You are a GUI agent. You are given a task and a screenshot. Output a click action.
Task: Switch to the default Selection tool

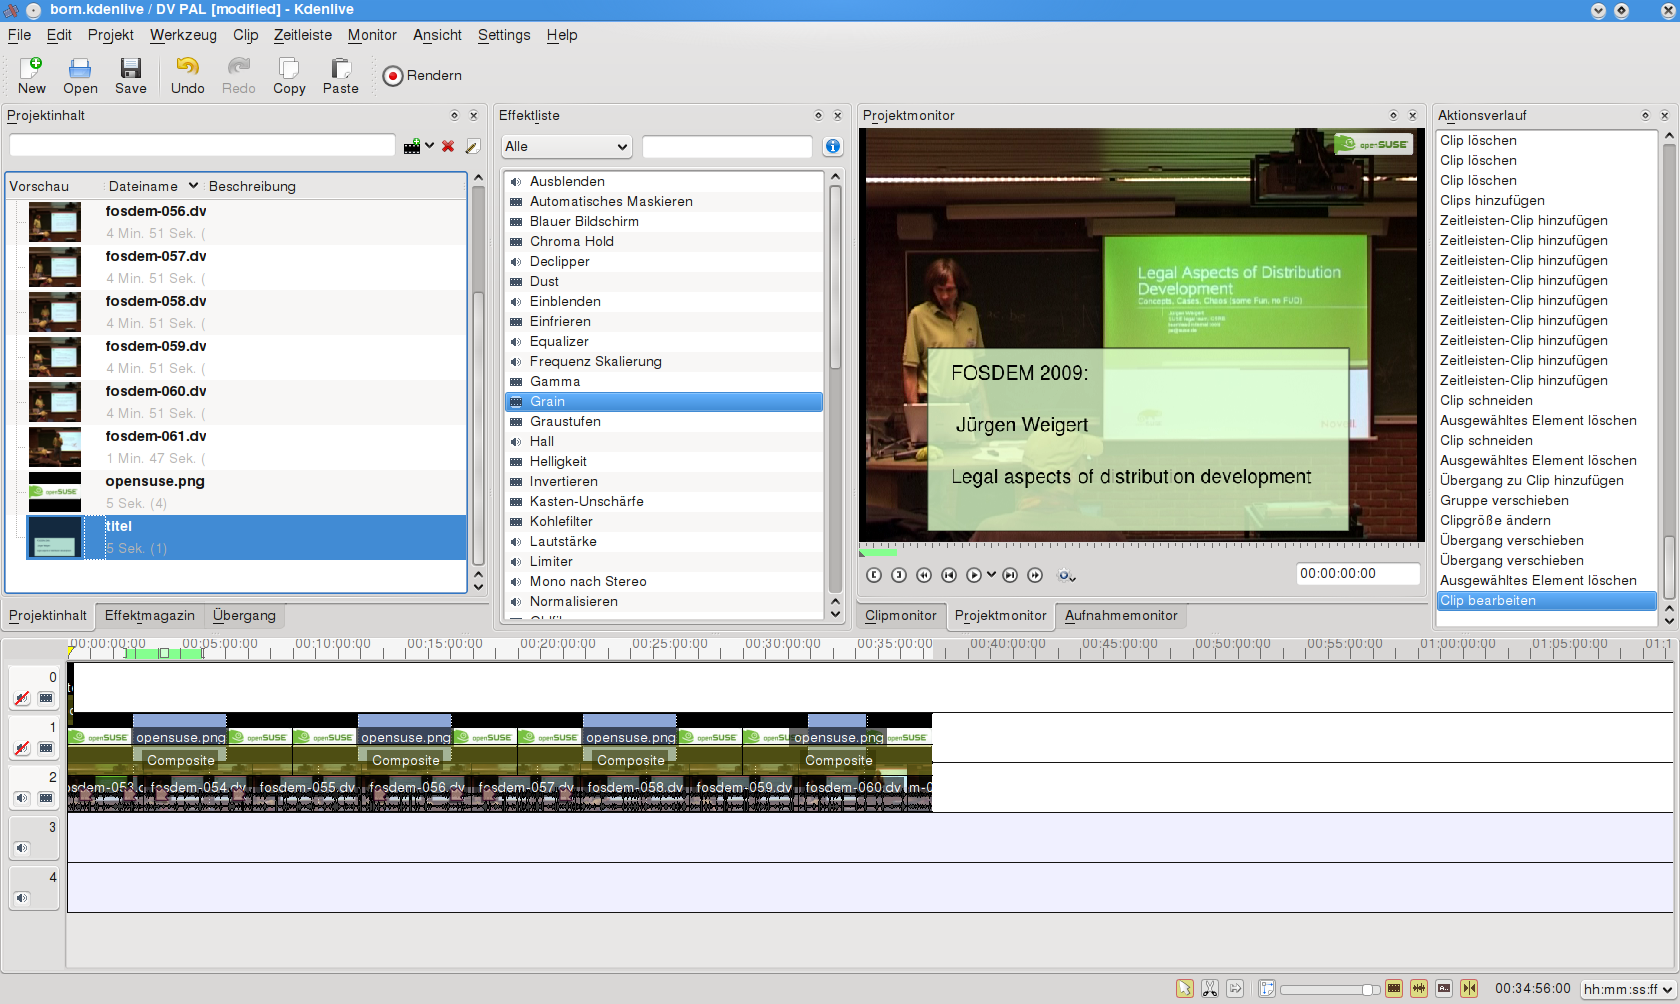(x=1184, y=988)
